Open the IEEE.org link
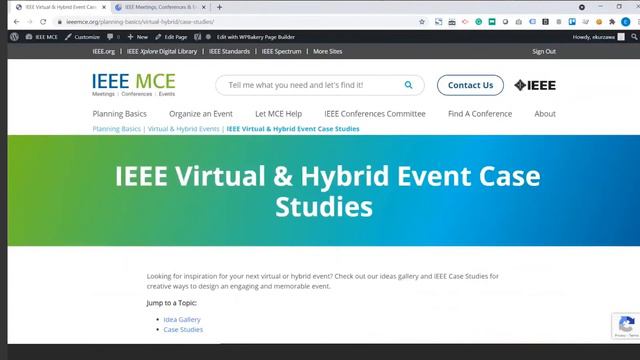Screen dimensions: 640x360 click(x=104, y=51)
